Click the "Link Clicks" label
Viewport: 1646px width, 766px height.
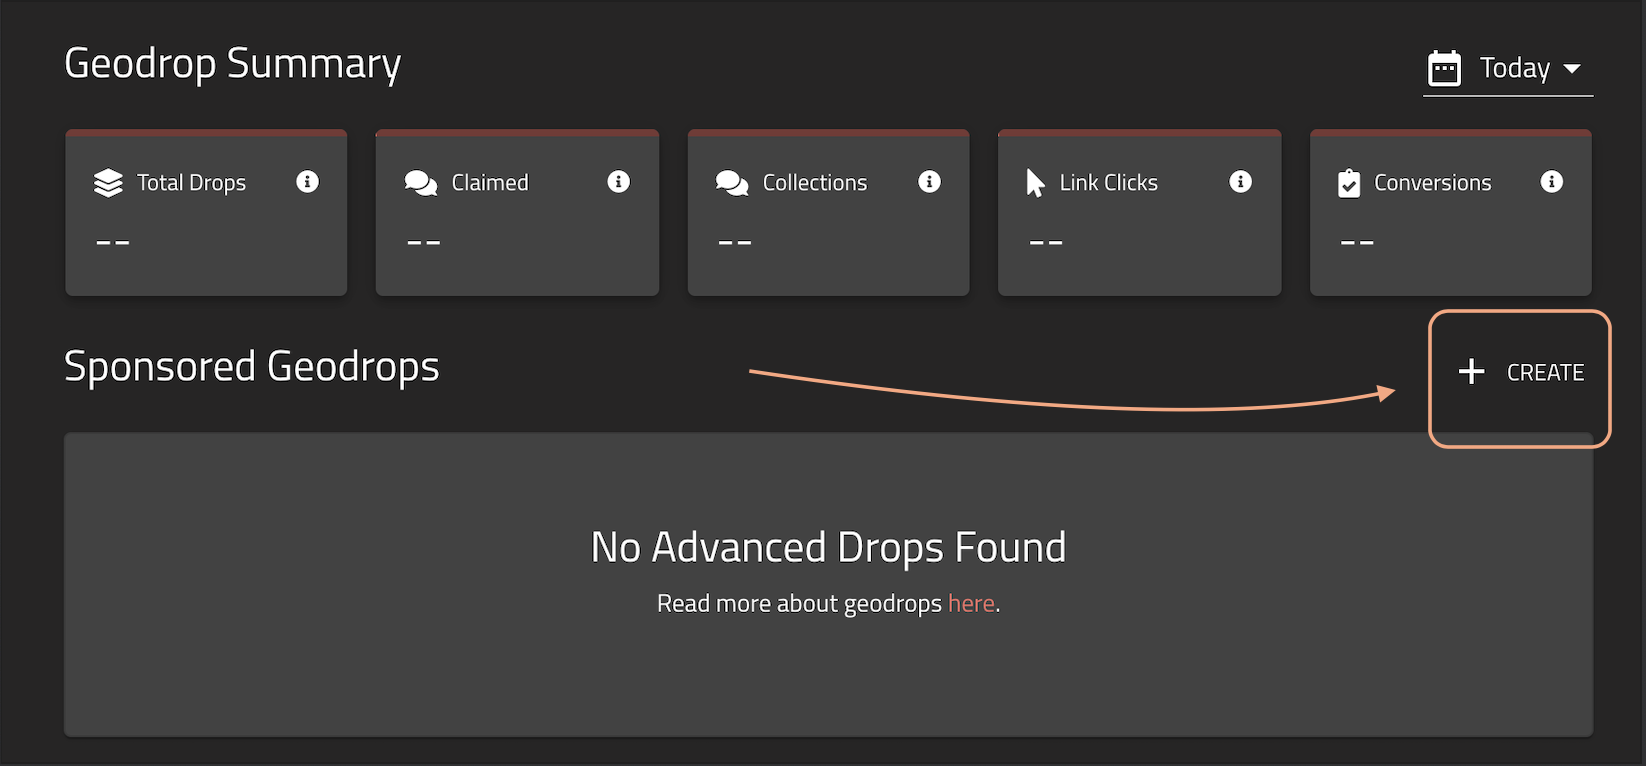point(1109,182)
